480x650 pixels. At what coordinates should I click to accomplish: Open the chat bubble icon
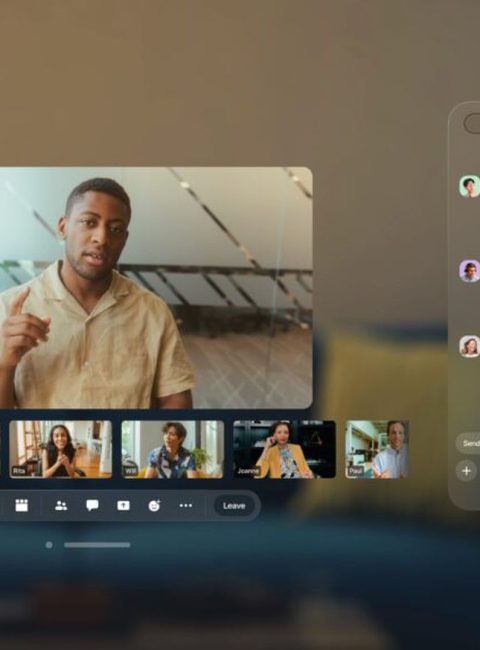click(92, 505)
